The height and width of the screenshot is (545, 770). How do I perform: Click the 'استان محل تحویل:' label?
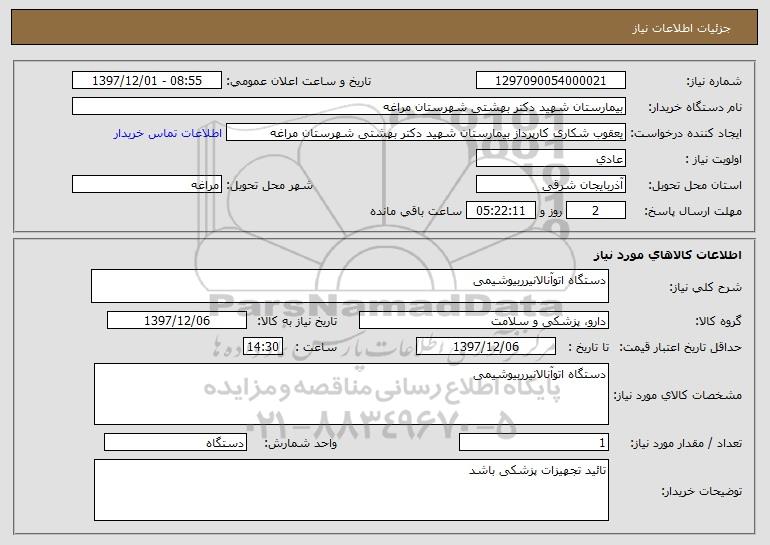click(x=695, y=186)
